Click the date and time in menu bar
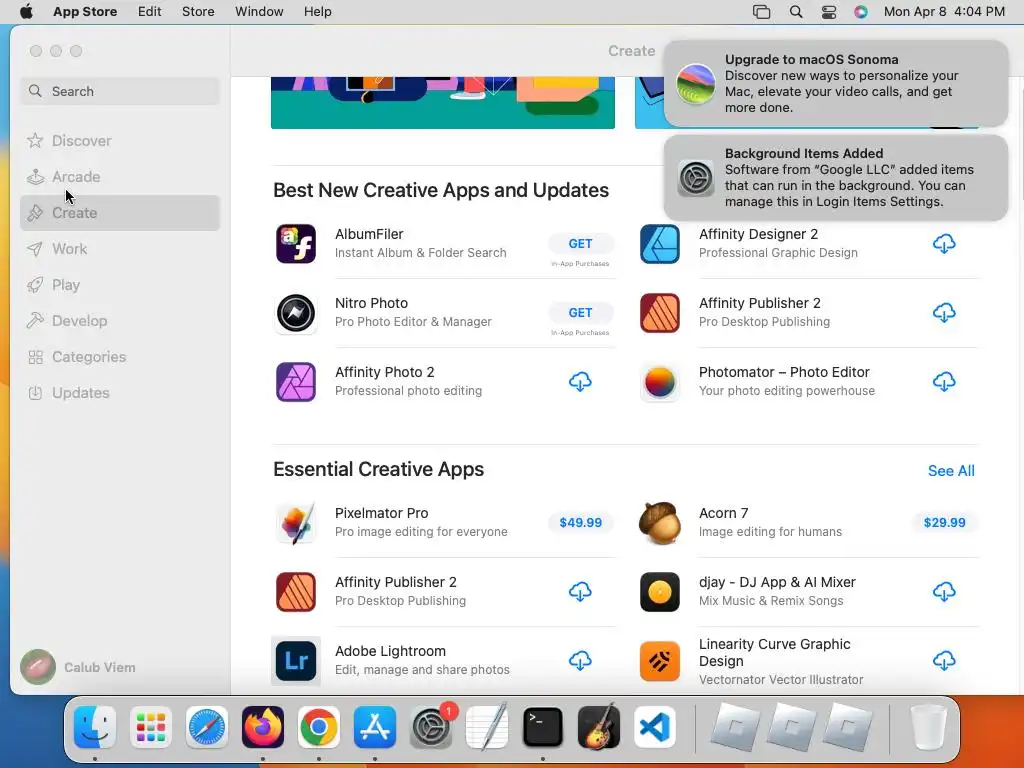This screenshot has width=1024, height=768. [944, 12]
